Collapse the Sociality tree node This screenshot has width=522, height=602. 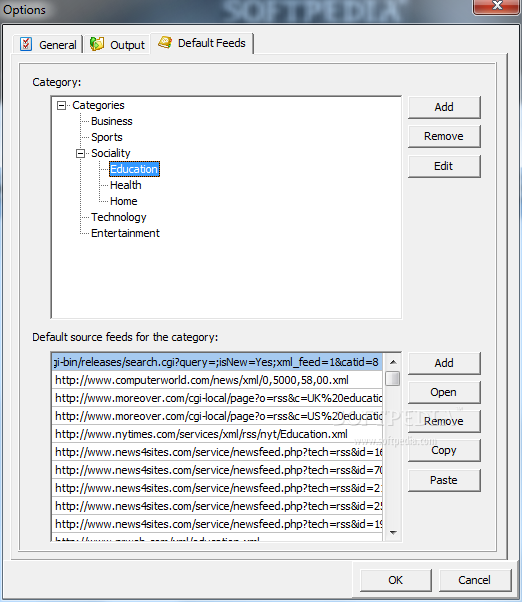pos(80,154)
